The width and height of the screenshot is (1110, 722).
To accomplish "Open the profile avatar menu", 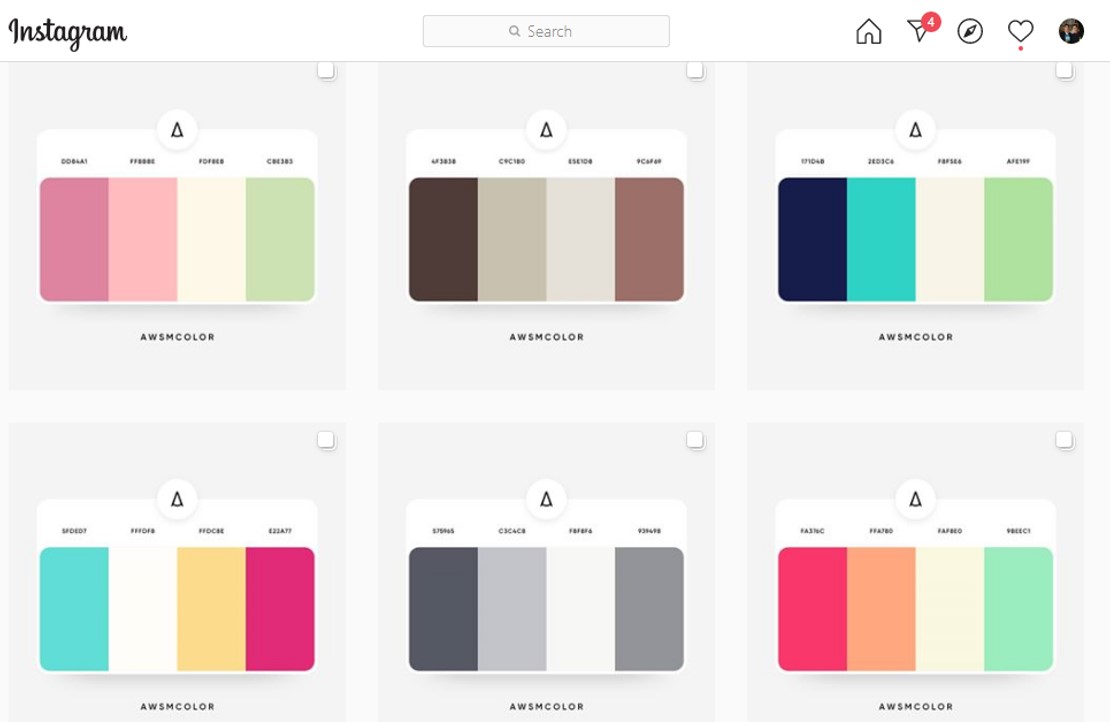I will (1071, 31).
